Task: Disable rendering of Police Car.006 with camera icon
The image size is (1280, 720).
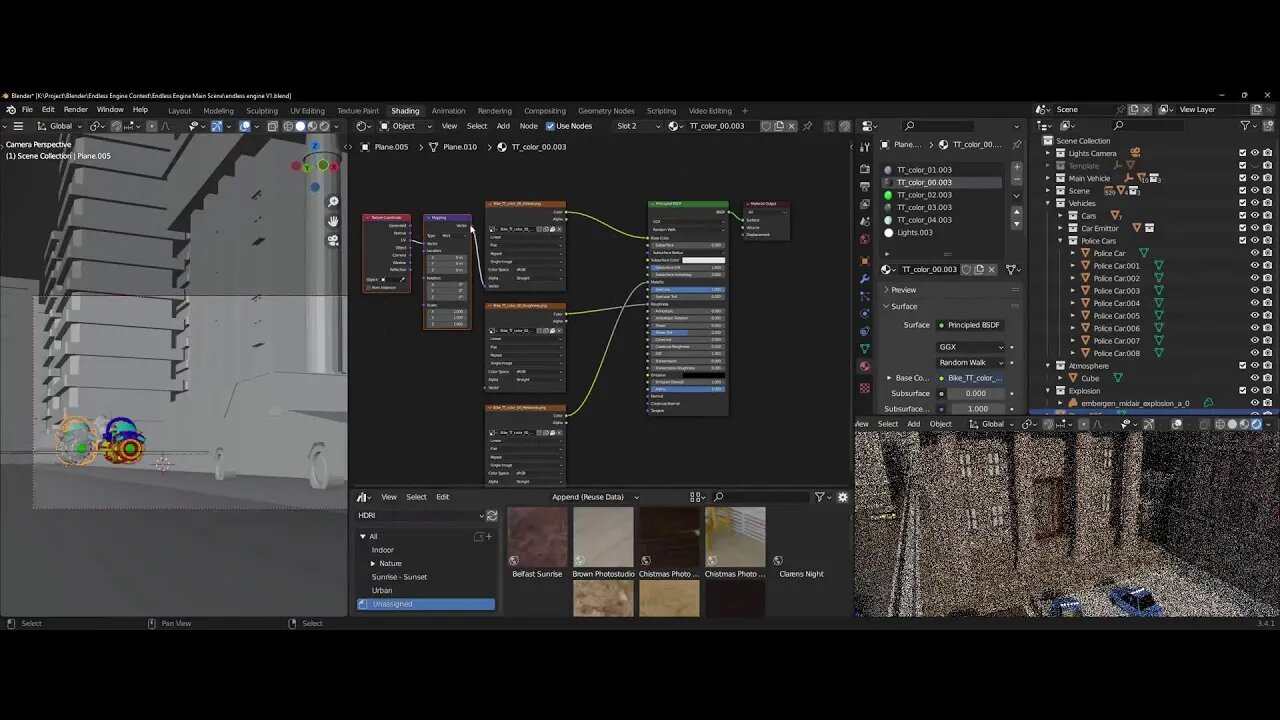Action: coord(1267,328)
